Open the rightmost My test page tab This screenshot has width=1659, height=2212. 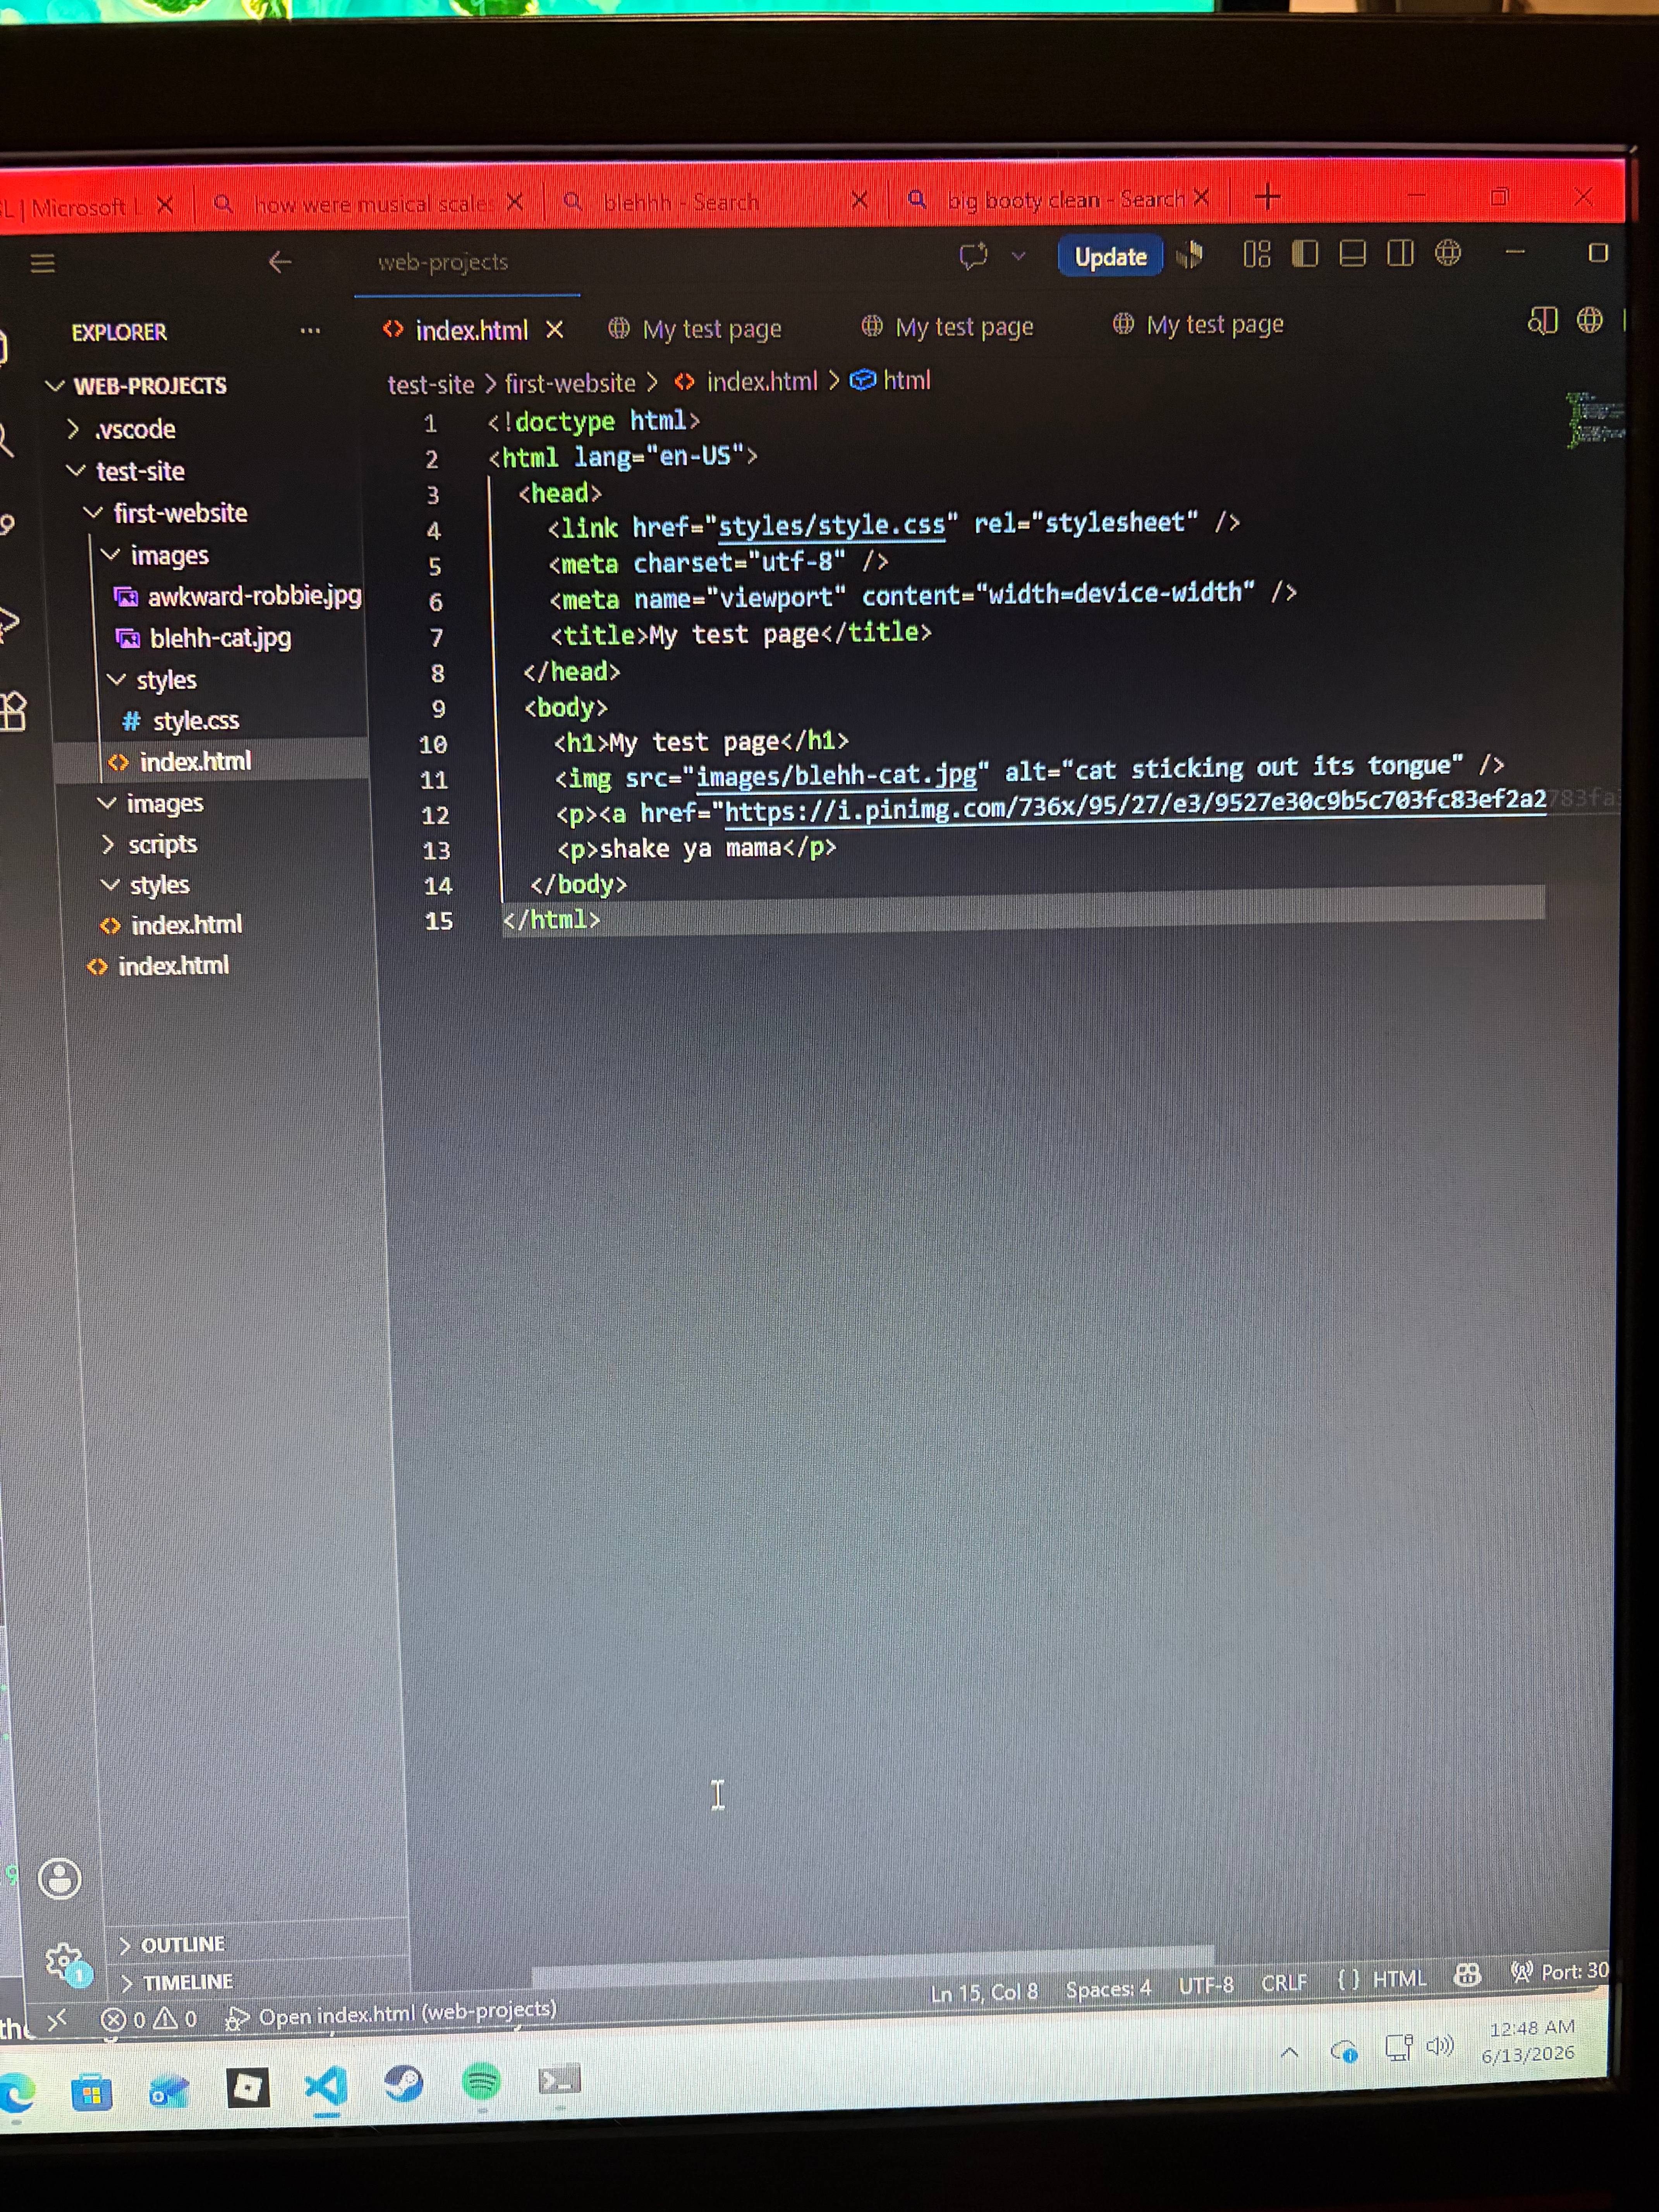pyautogui.click(x=1199, y=324)
